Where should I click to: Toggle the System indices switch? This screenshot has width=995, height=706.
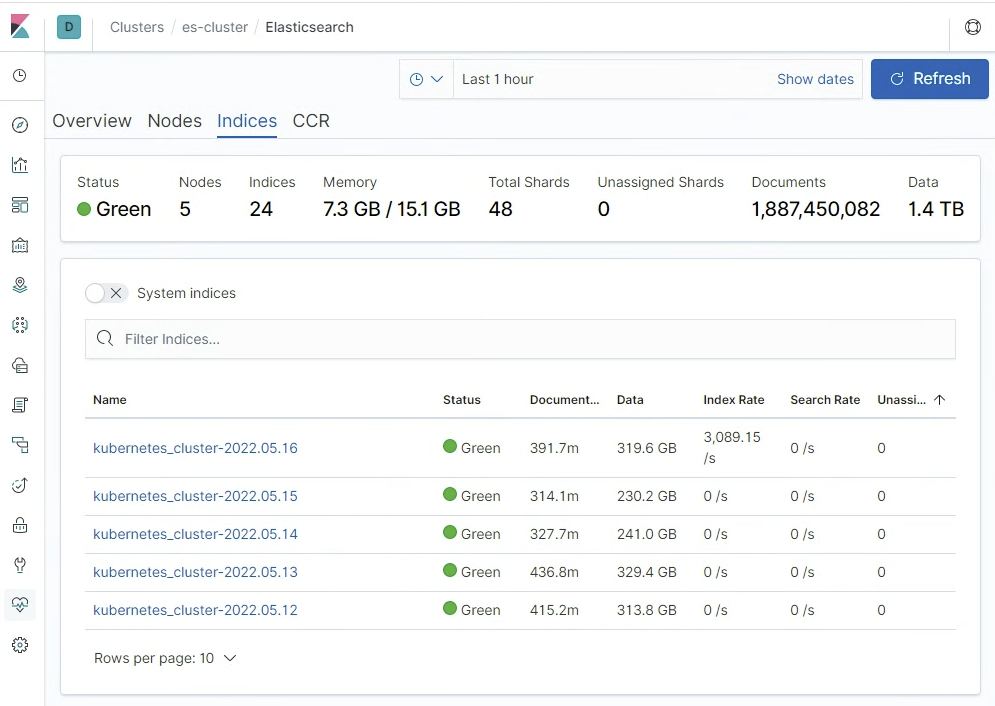coord(107,293)
